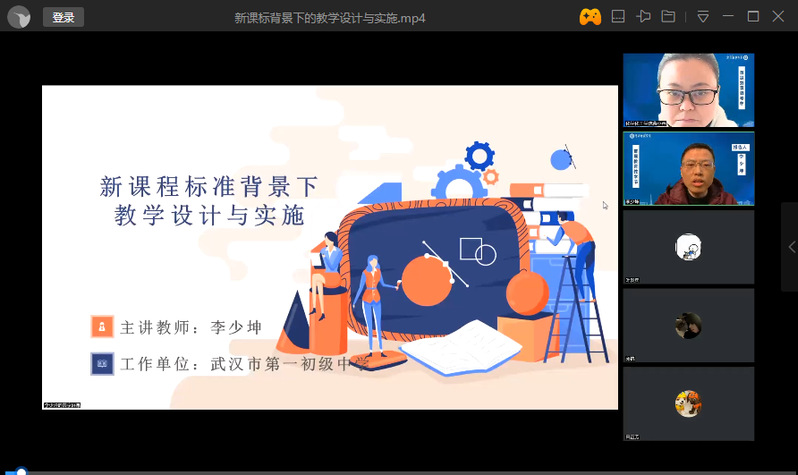Select the woman with glasses video tile
This screenshot has height=475, width=798.
688,90
